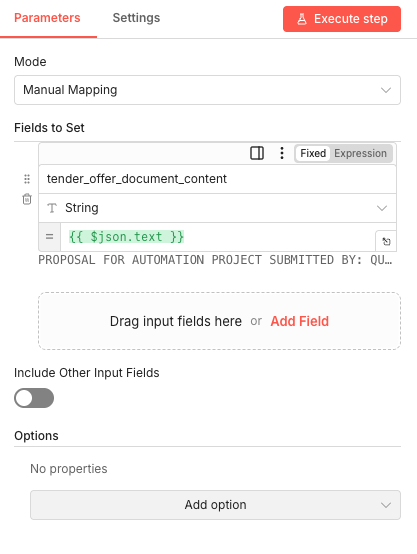Toggle the side panel layout icon
This screenshot has width=417, height=554.
click(x=257, y=153)
